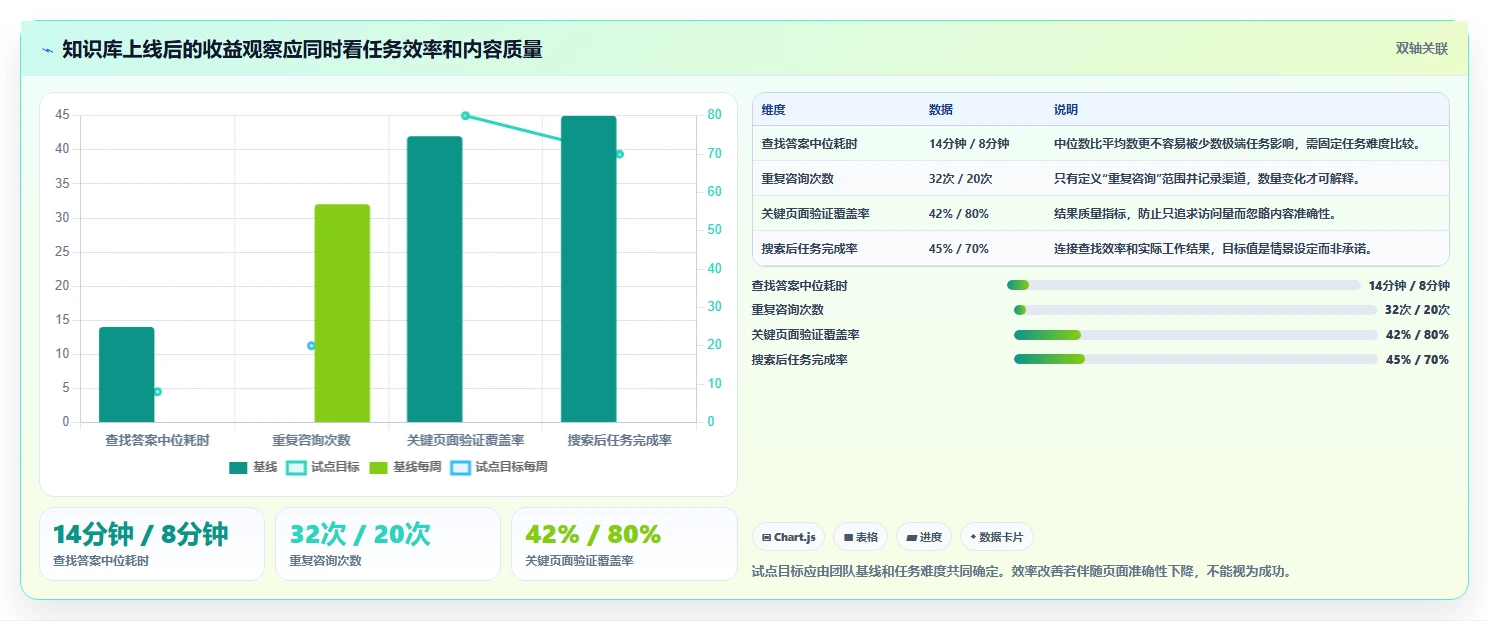Click the 查找答案中位耗时 baseline bar in chart
1489x621 pixels.
127,374
